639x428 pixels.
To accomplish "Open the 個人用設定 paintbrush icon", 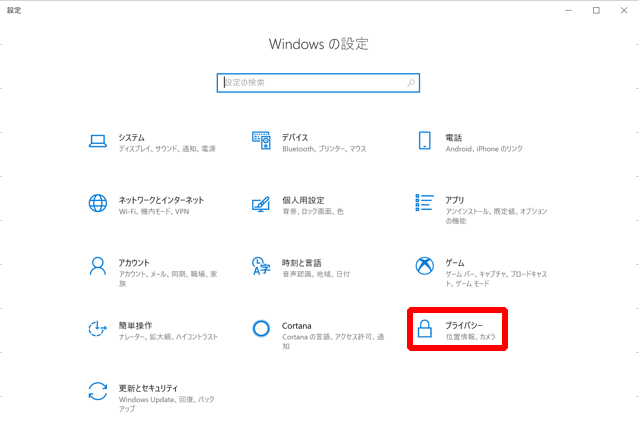I will (x=261, y=204).
